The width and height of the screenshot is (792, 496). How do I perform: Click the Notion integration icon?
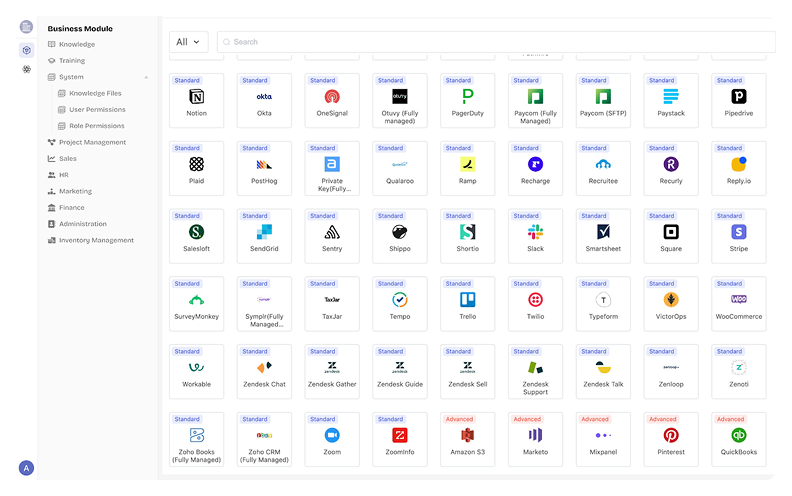point(196,97)
